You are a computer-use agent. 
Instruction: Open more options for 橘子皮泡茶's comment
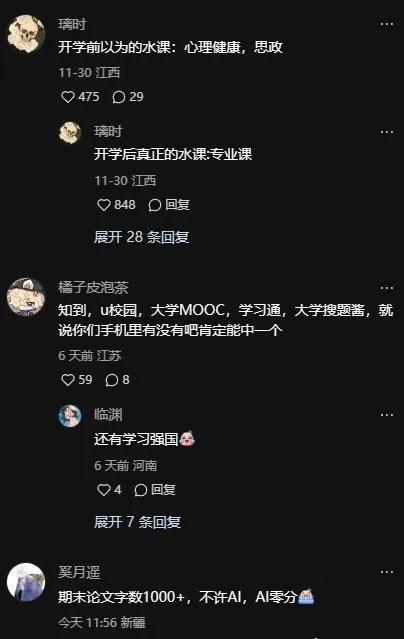(386, 288)
